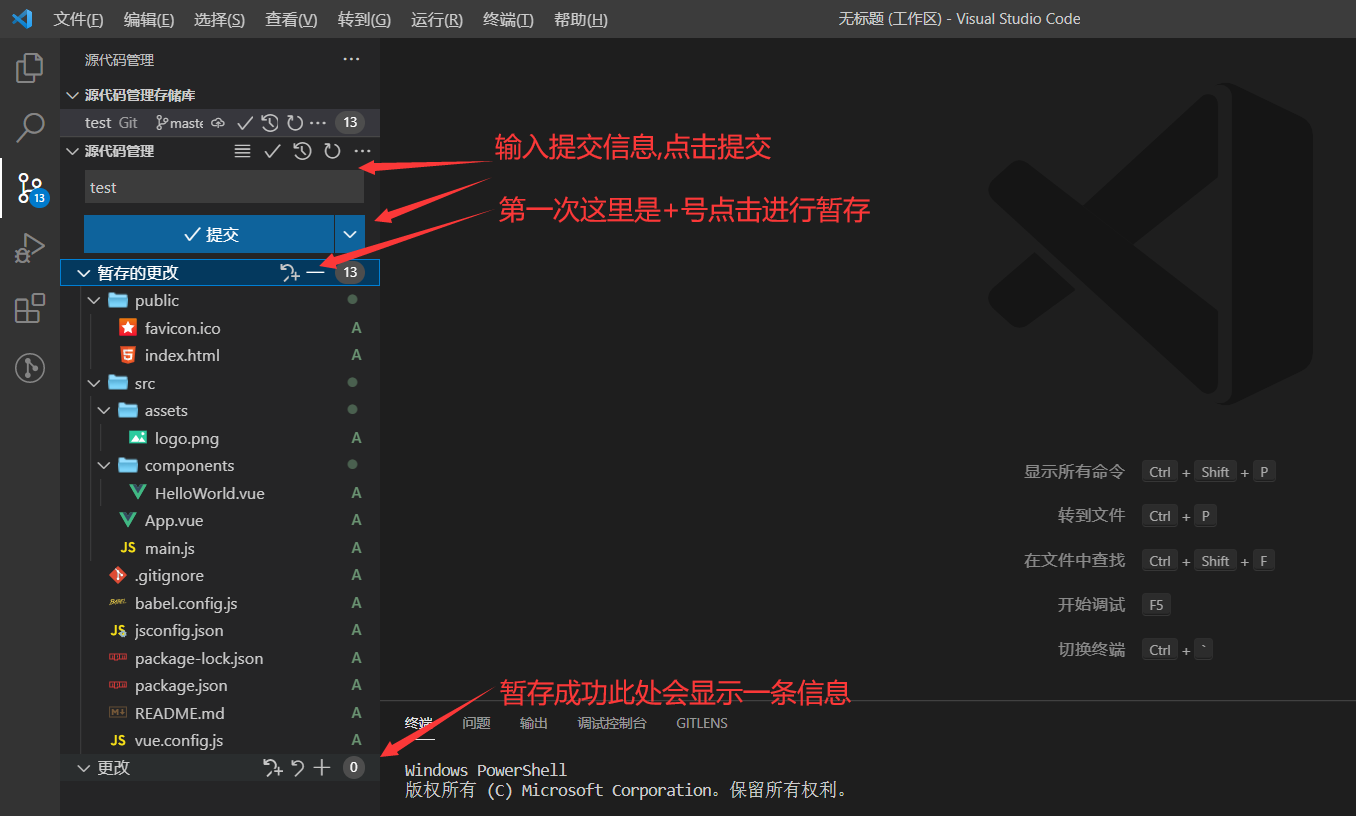Click the history clock in 源代码管理 section header
Viewport: 1356px width, 816px height.
click(302, 151)
